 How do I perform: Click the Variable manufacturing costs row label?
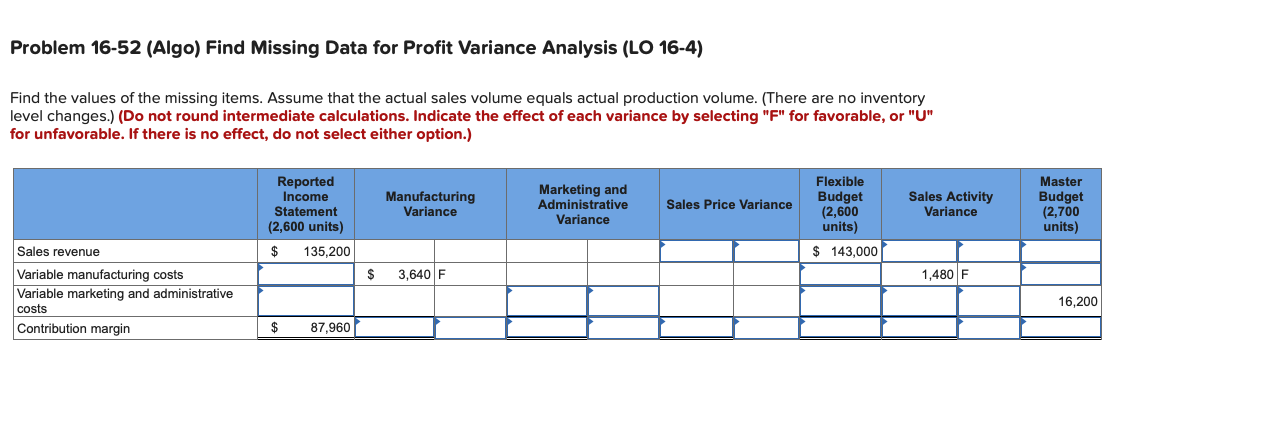[100, 274]
